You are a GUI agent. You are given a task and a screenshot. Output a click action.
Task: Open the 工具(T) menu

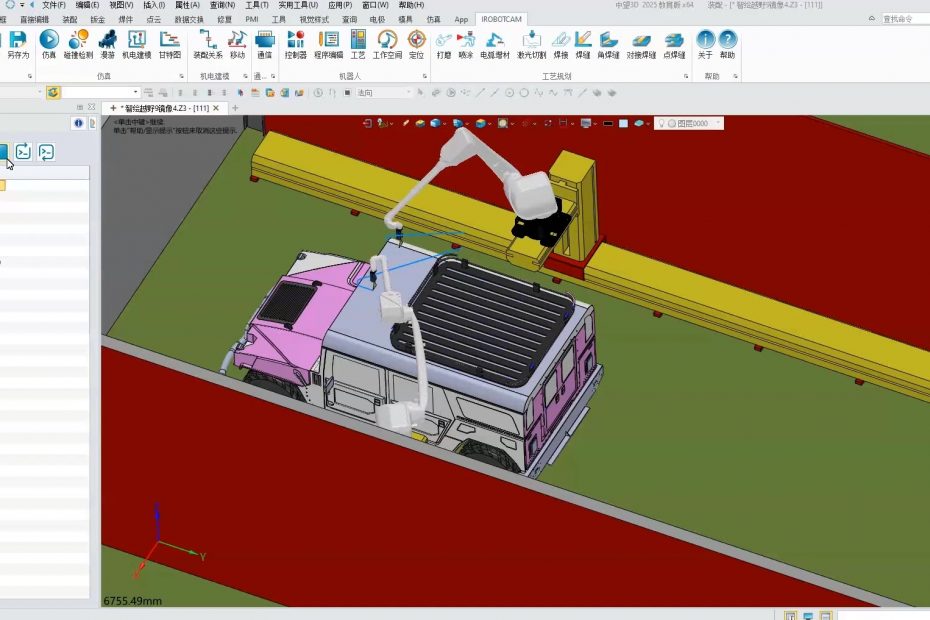pos(257,5)
